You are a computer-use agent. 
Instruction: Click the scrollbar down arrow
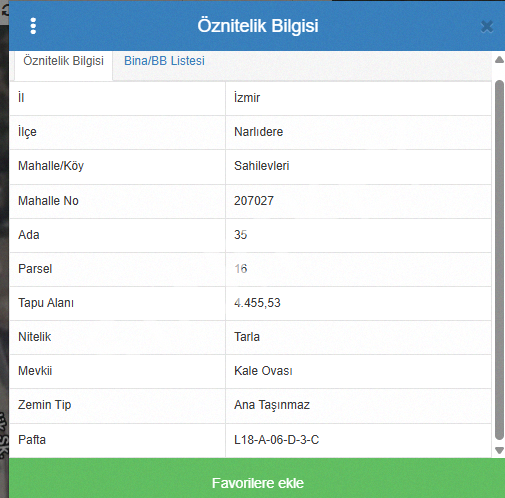click(x=499, y=450)
